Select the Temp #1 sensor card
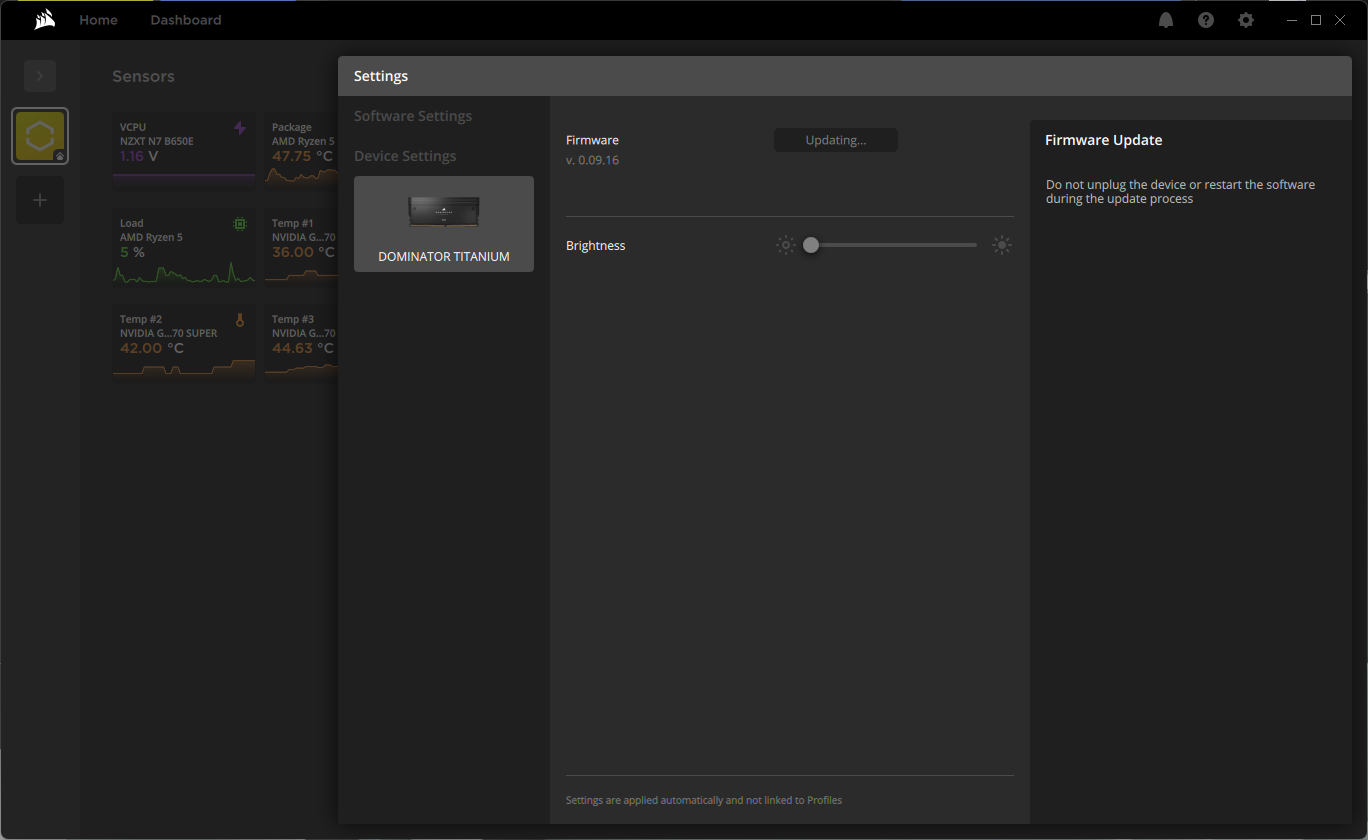 301,246
